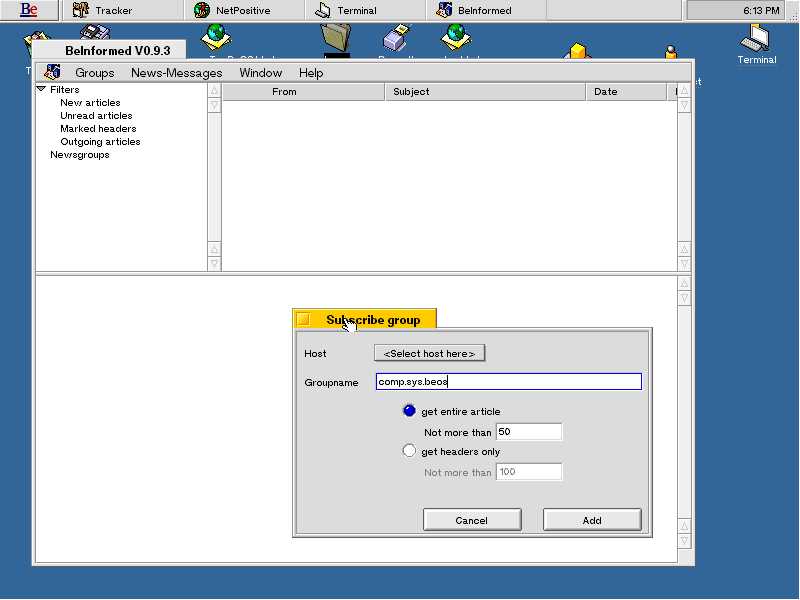Open the News-Messages menu
The width and height of the screenshot is (800, 600).
(177, 73)
